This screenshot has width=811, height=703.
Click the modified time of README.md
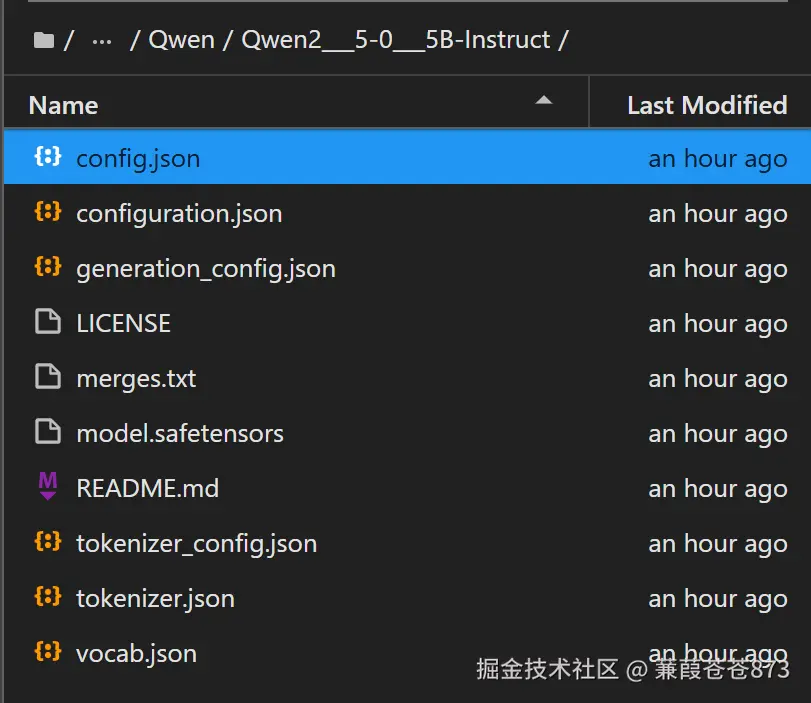click(718, 489)
